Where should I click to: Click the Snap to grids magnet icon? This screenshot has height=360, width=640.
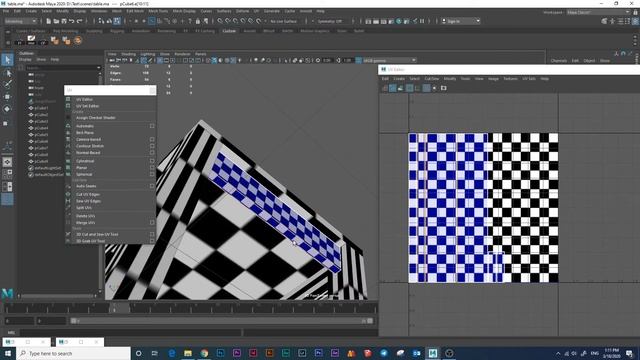click(x=220, y=21)
